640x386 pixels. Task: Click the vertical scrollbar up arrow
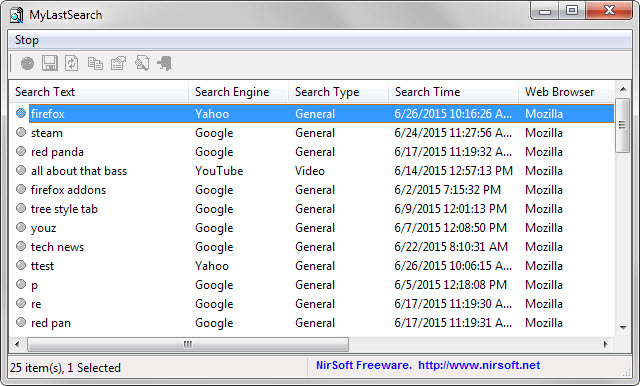tap(623, 89)
